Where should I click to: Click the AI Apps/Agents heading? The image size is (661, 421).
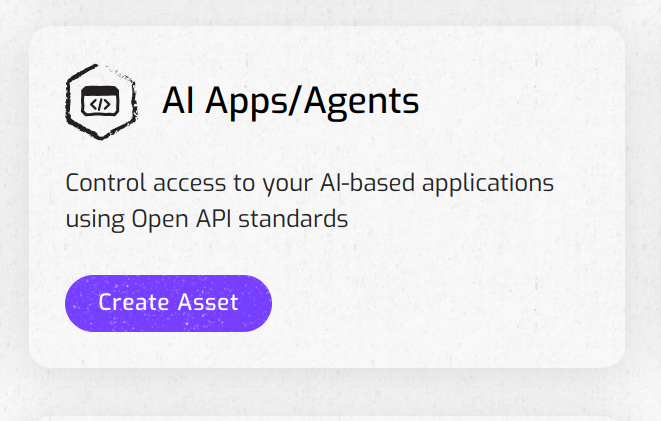click(290, 101)
